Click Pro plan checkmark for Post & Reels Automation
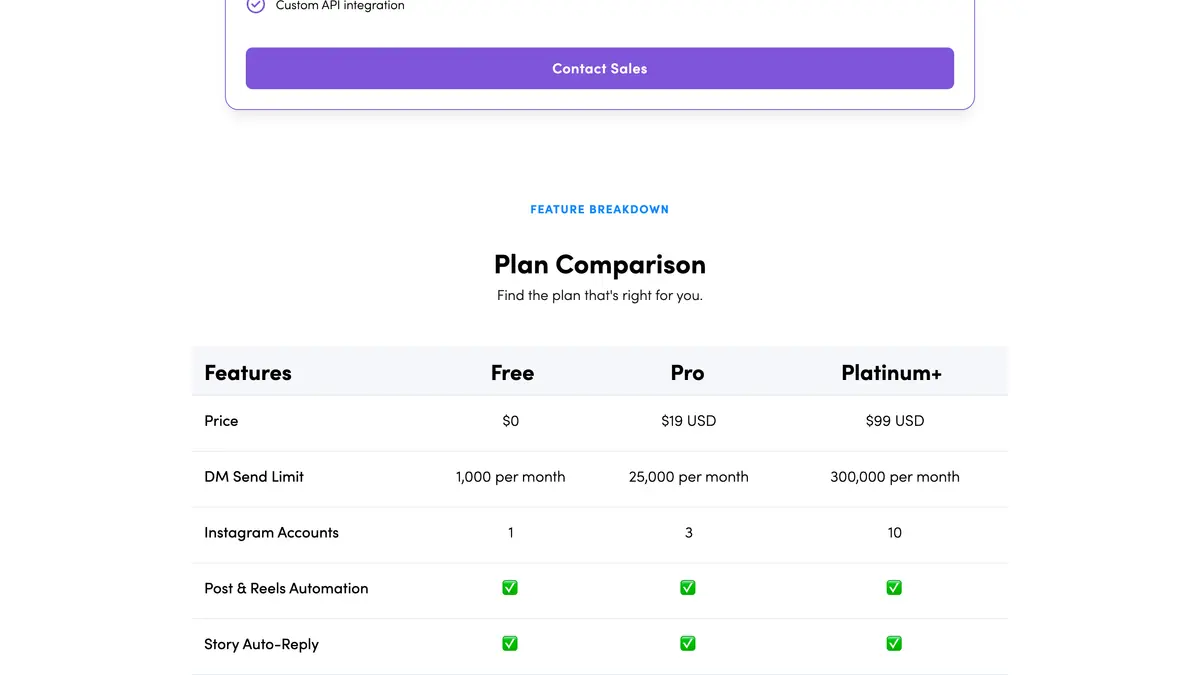The image size is (1200, 675). click(688, 588)
